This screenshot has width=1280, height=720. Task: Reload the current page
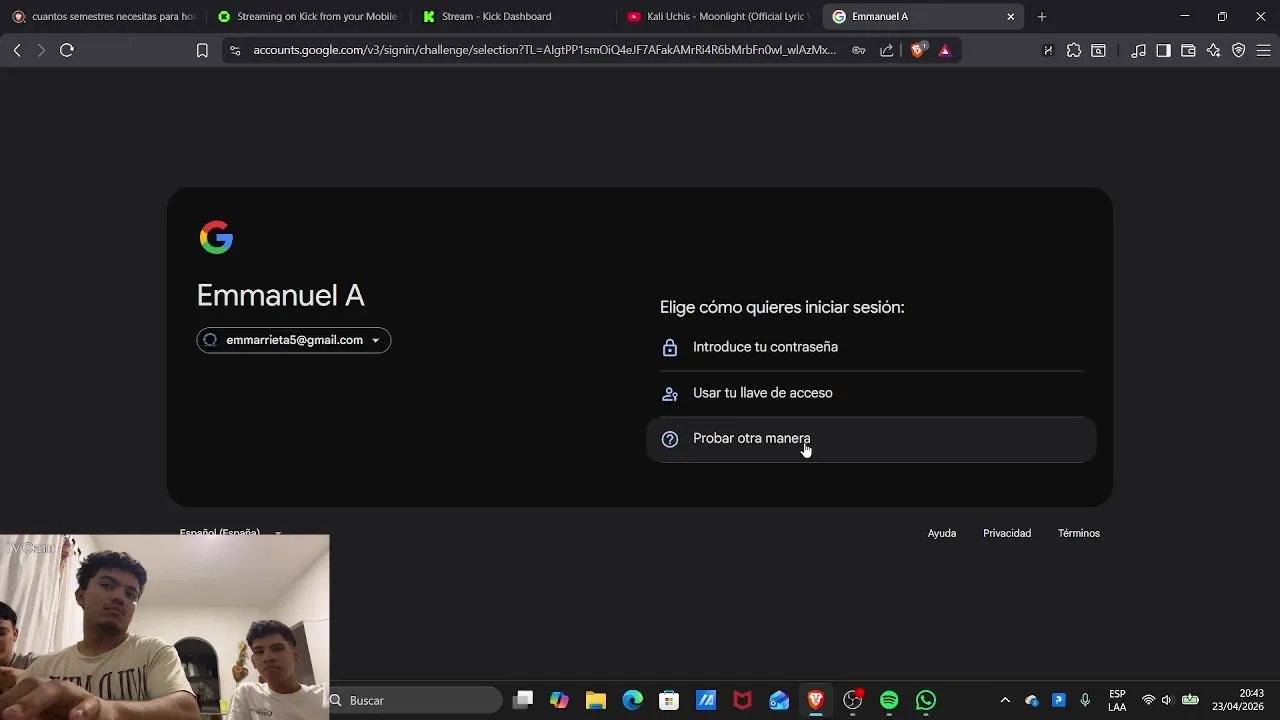click(67, 50)
